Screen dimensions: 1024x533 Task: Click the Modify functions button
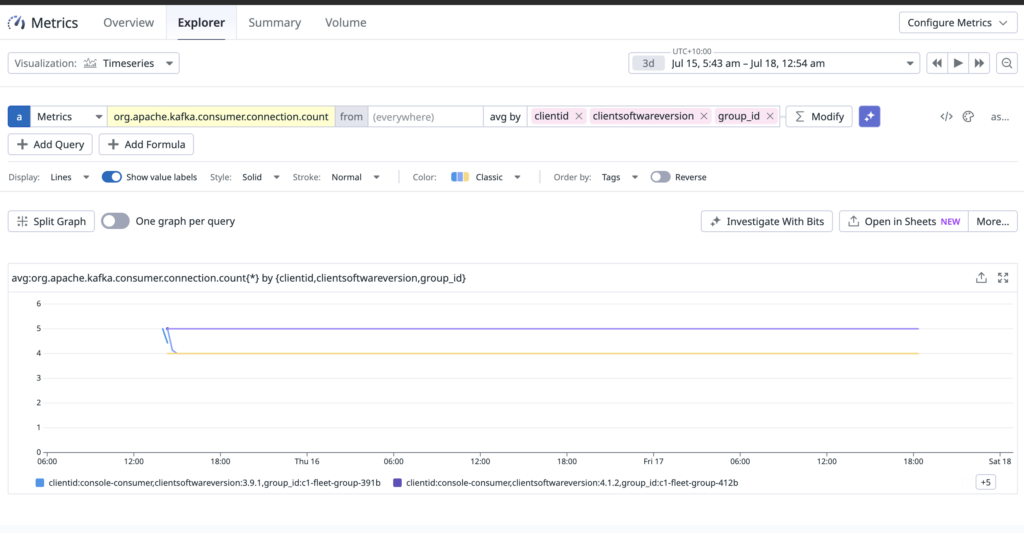(819, 116)
